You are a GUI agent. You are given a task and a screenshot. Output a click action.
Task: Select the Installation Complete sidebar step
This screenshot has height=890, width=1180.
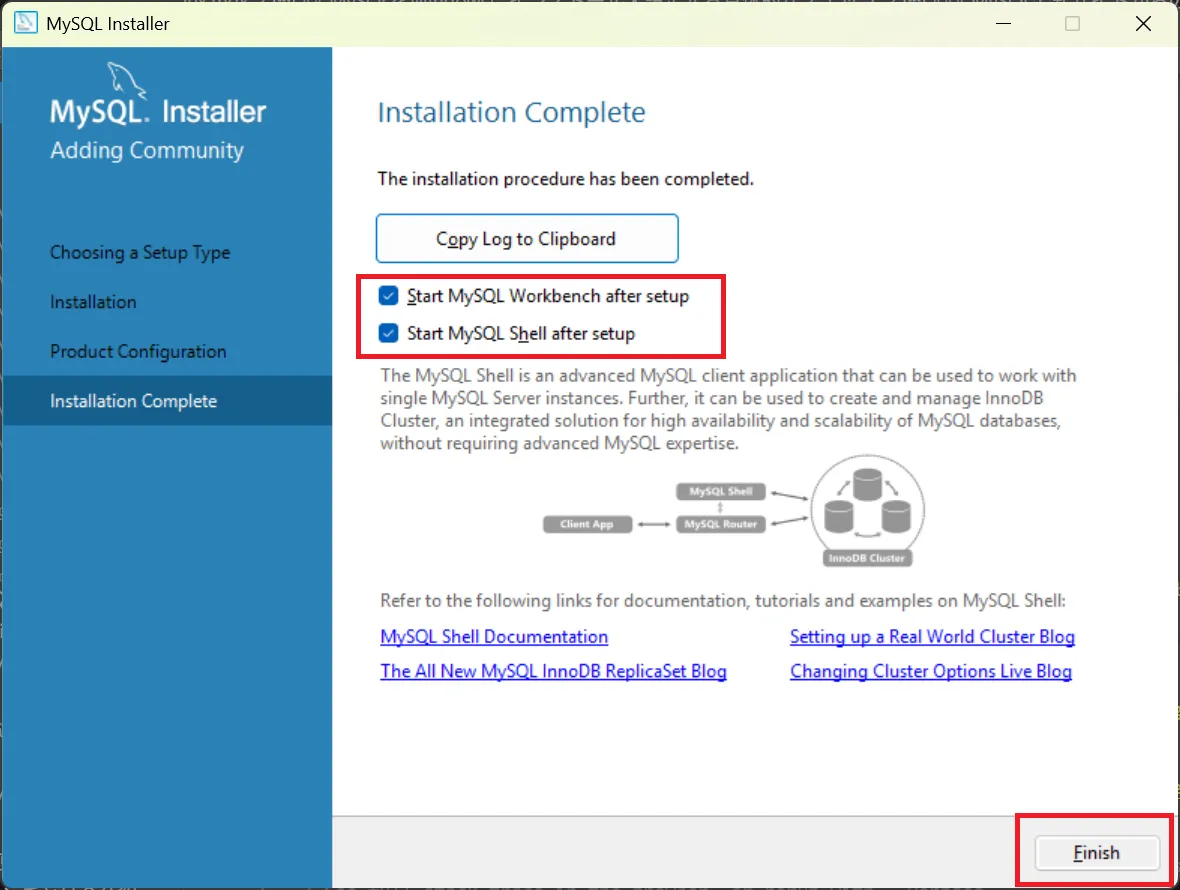[x=133, y=400]
